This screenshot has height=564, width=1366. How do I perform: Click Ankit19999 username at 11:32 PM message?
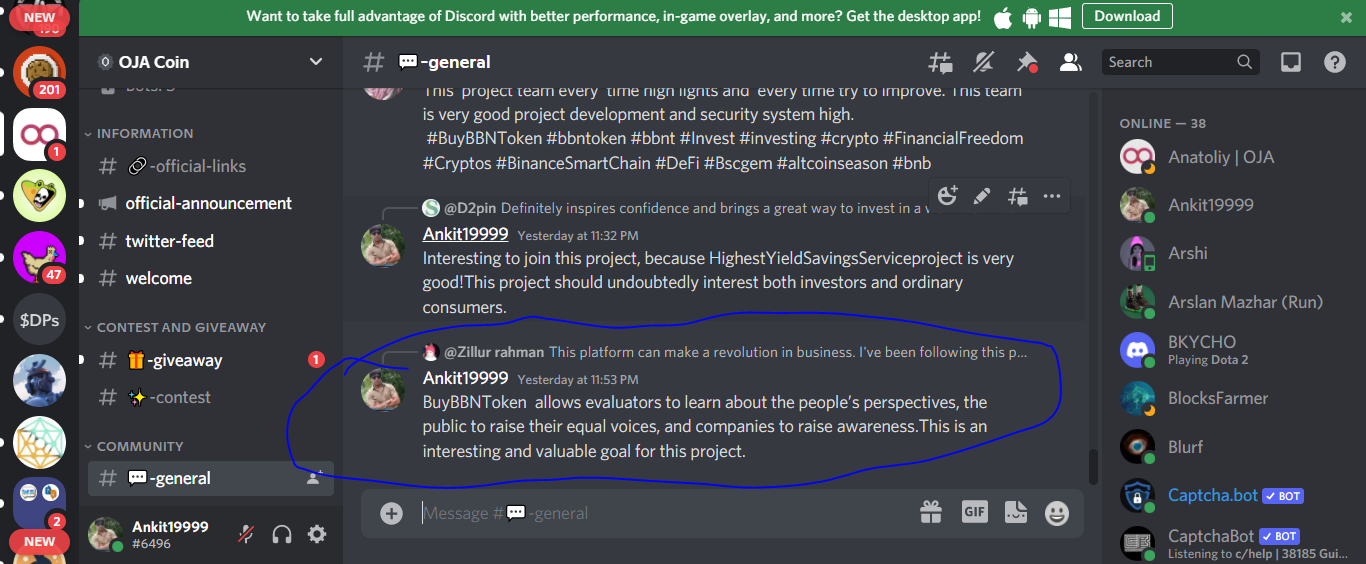466,234
